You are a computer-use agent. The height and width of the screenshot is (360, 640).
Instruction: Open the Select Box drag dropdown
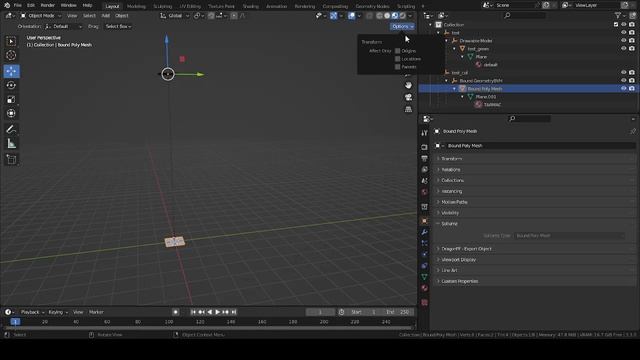click(x=118, y=26)
